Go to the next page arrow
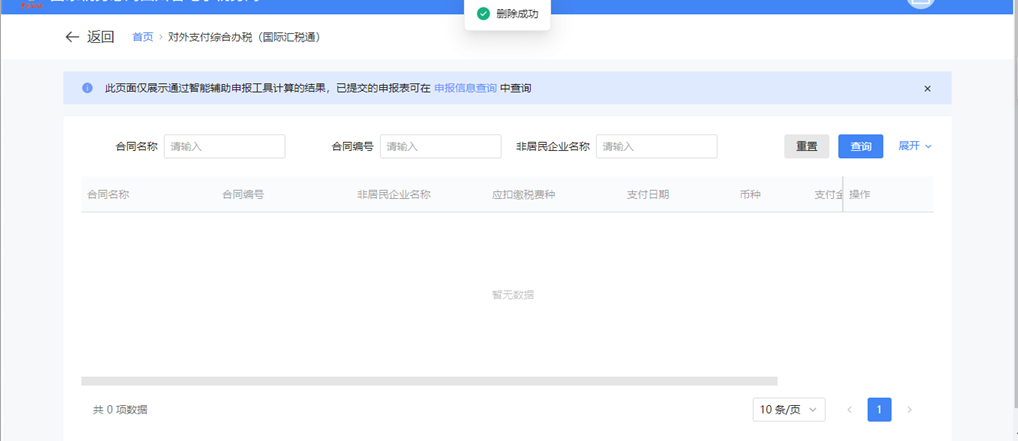Screen dimensions: 1018x441 pyautogui.click(x=909, y=410)
